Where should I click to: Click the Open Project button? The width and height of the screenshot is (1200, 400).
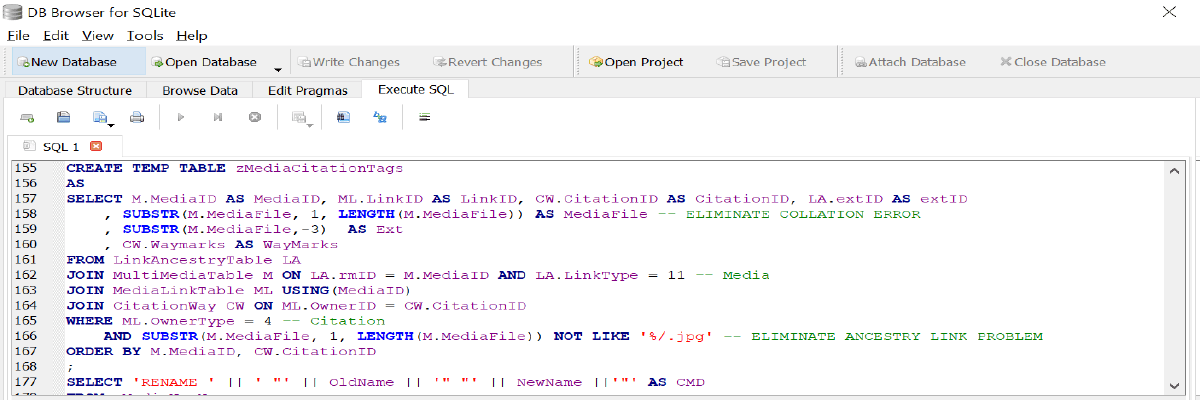click(636, 62)
